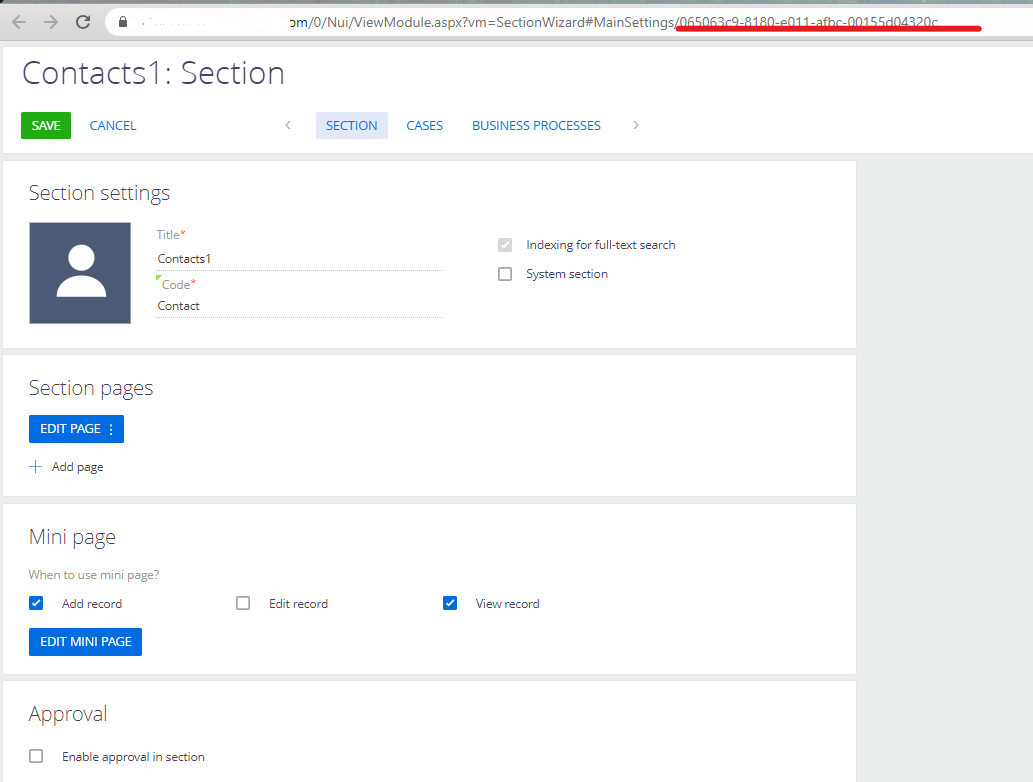Add a new page using the plus icon

click(x=35, y=466)
